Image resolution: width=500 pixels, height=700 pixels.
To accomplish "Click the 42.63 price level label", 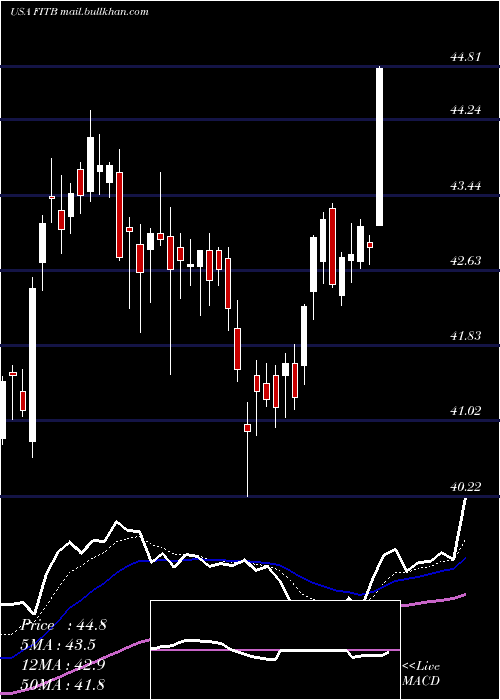I will tap(466, 261).
